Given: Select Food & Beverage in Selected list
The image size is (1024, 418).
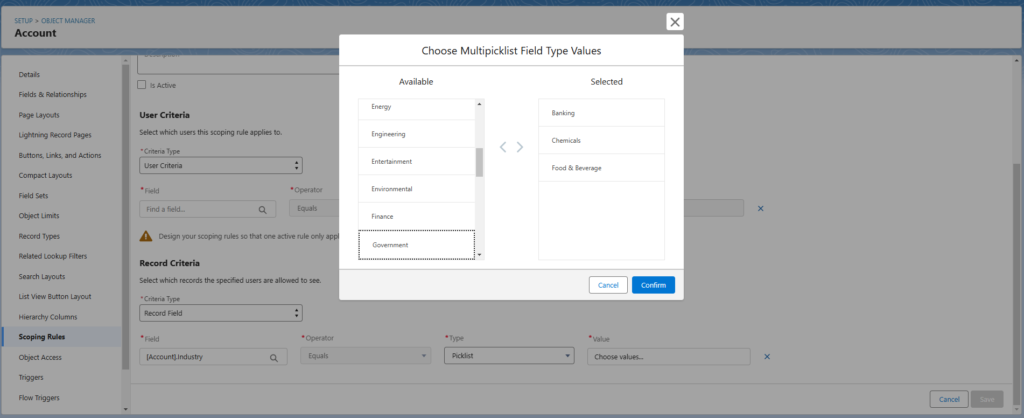Looking at the screenshot, I should click(x=601, y=168).
